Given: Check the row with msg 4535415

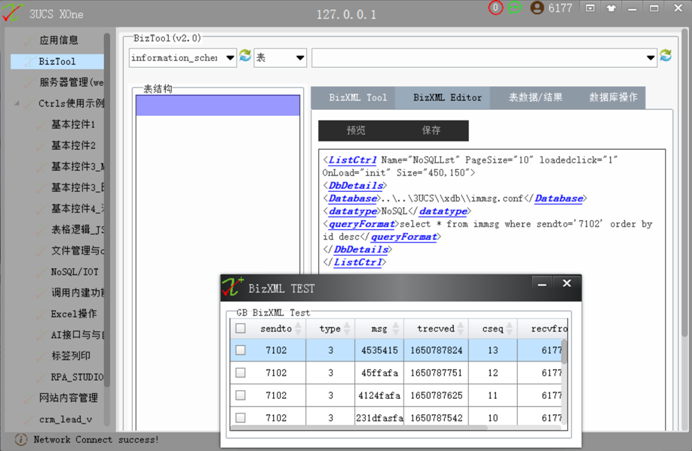Looking at the screenshot, I should [x=241, y=350].
